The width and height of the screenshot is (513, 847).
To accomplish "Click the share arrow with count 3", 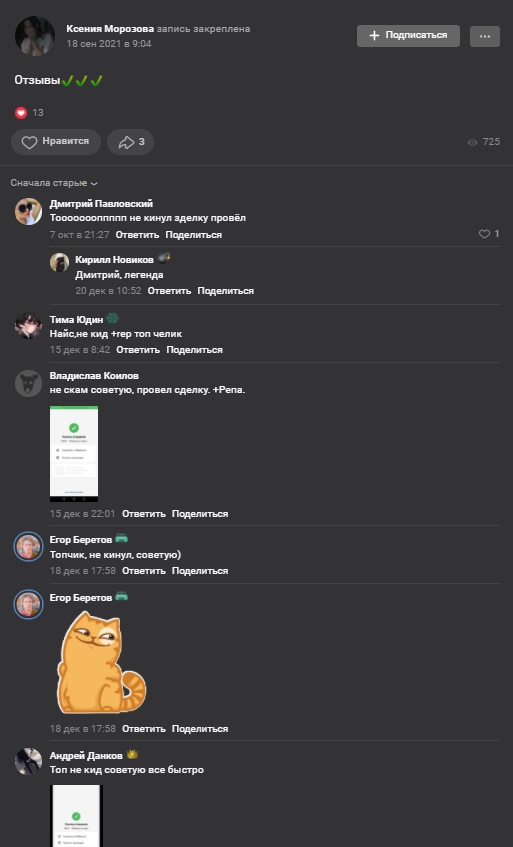I will [130, 142].
